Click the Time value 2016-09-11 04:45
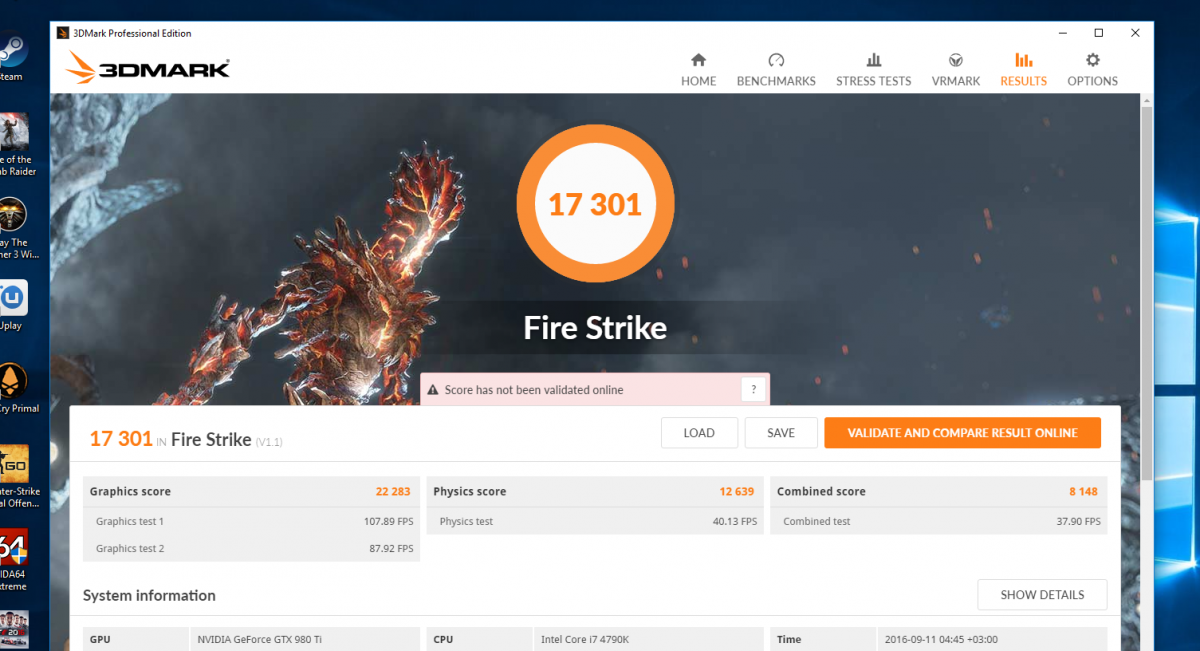The image size is (1200, 651). [940, 639]
